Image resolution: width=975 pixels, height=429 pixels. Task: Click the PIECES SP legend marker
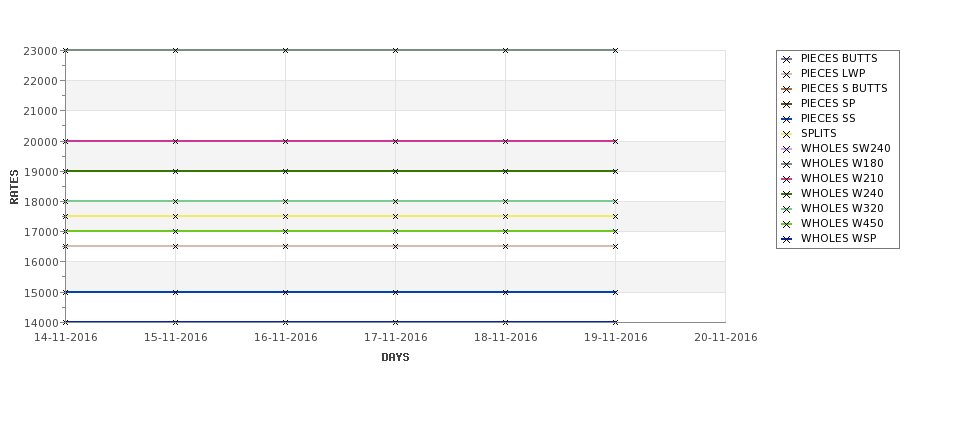[787, 104]
